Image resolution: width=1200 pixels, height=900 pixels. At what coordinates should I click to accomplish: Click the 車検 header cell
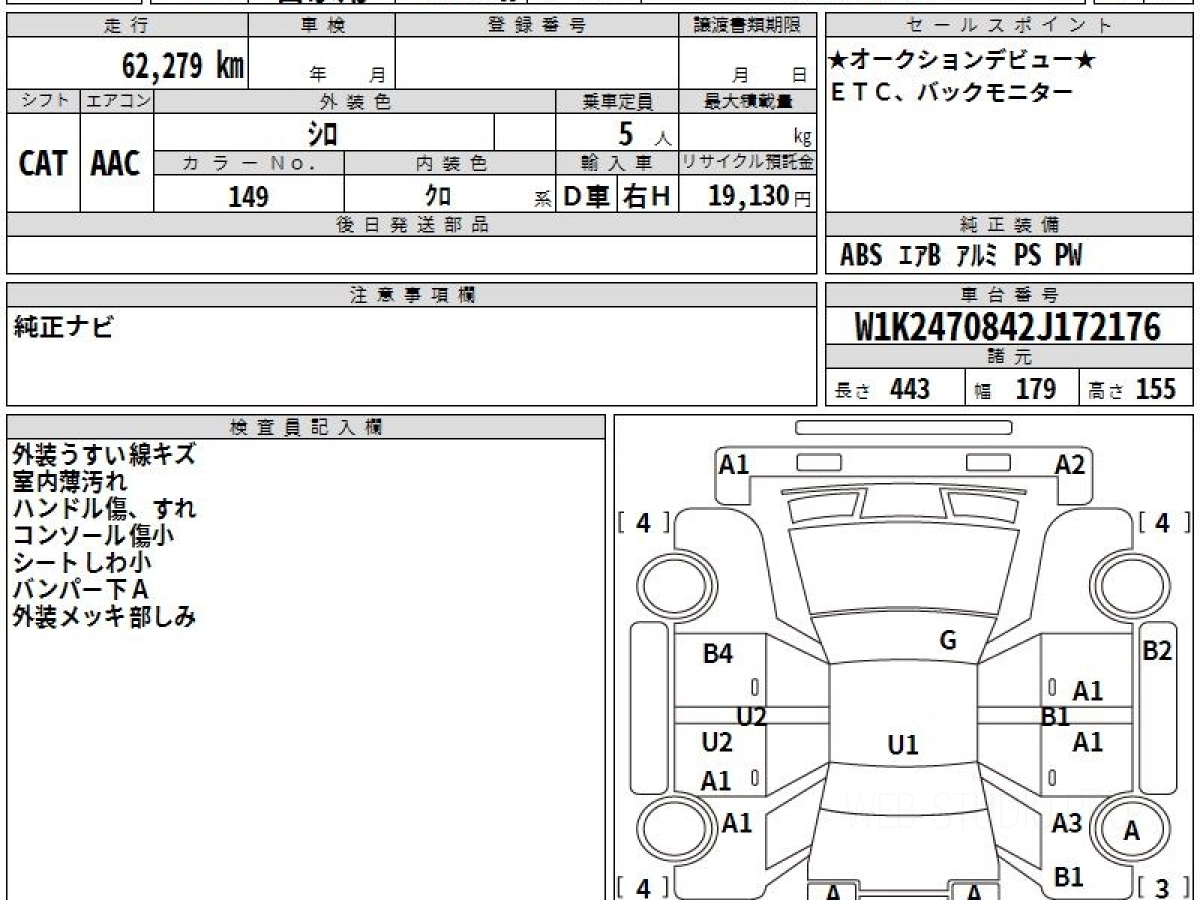click(322, 26)
